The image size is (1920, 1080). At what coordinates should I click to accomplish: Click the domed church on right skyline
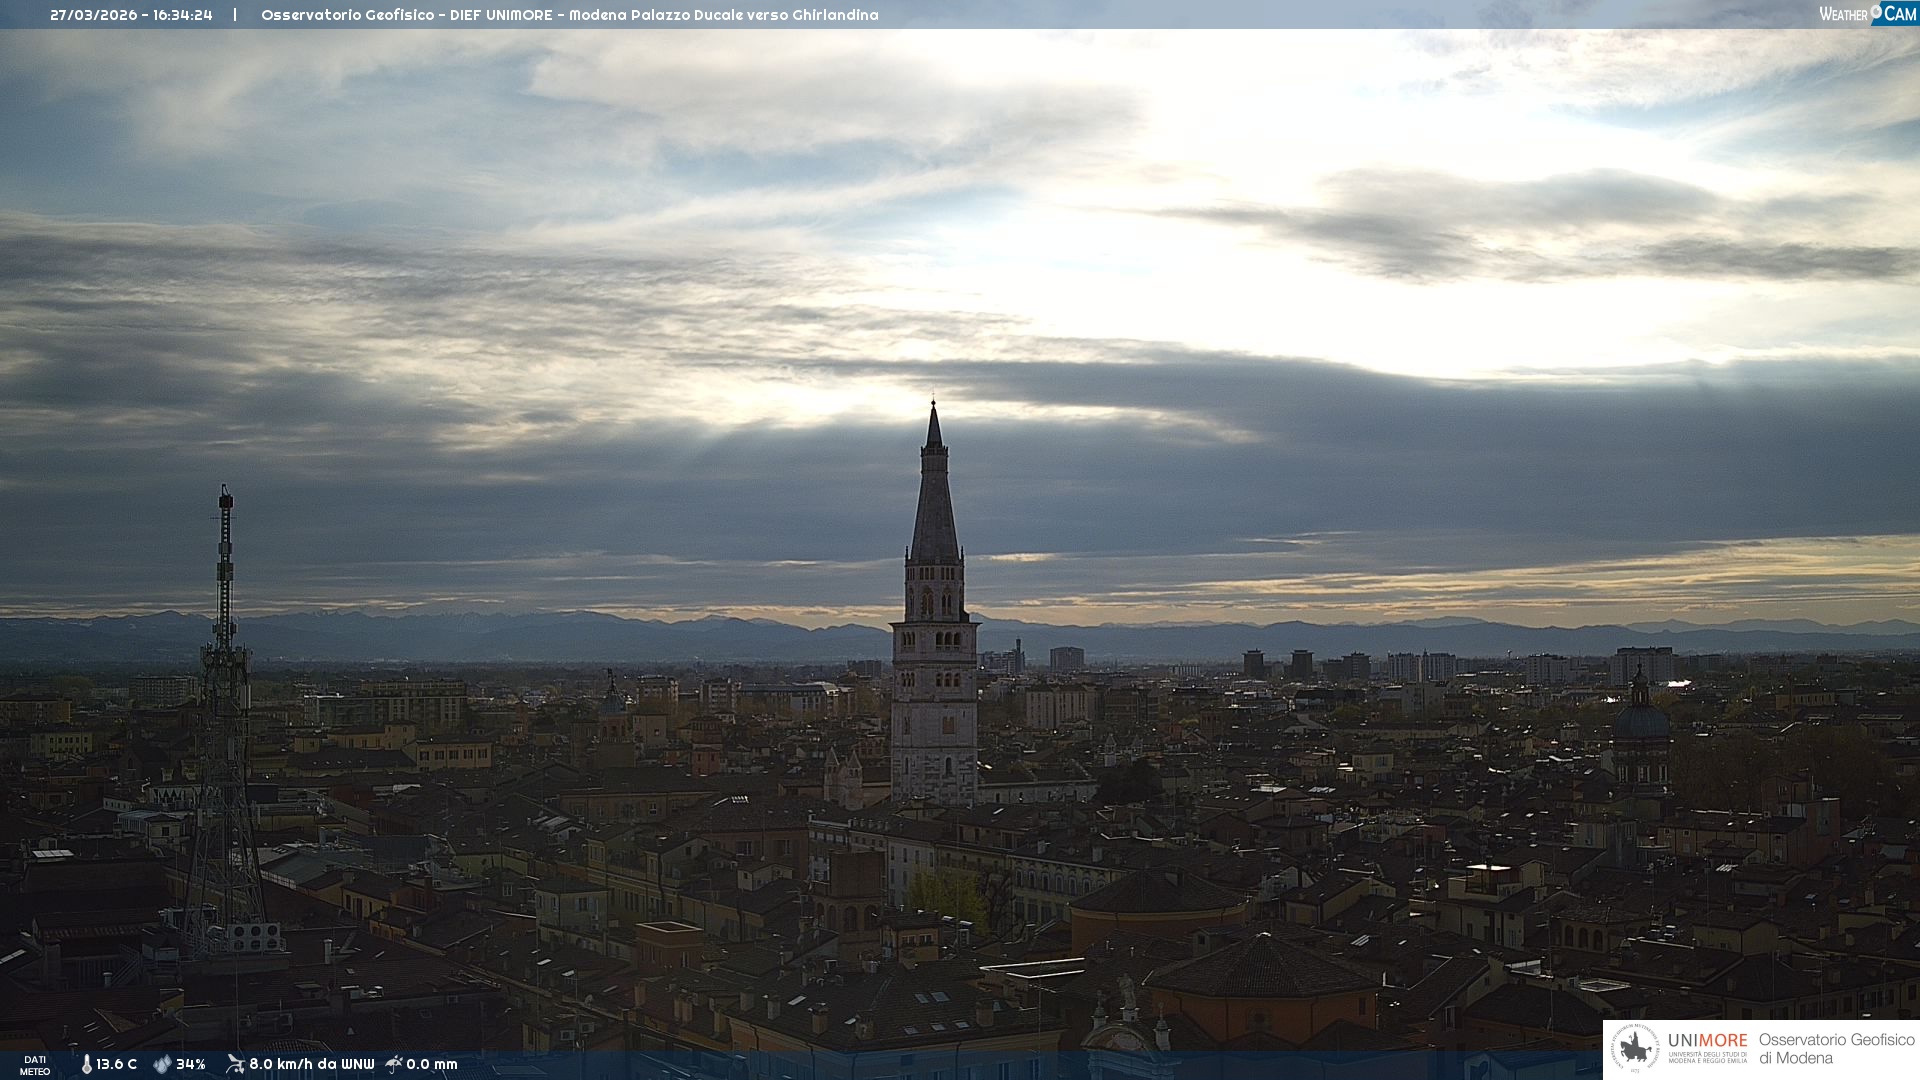(x=1640, y=720)
